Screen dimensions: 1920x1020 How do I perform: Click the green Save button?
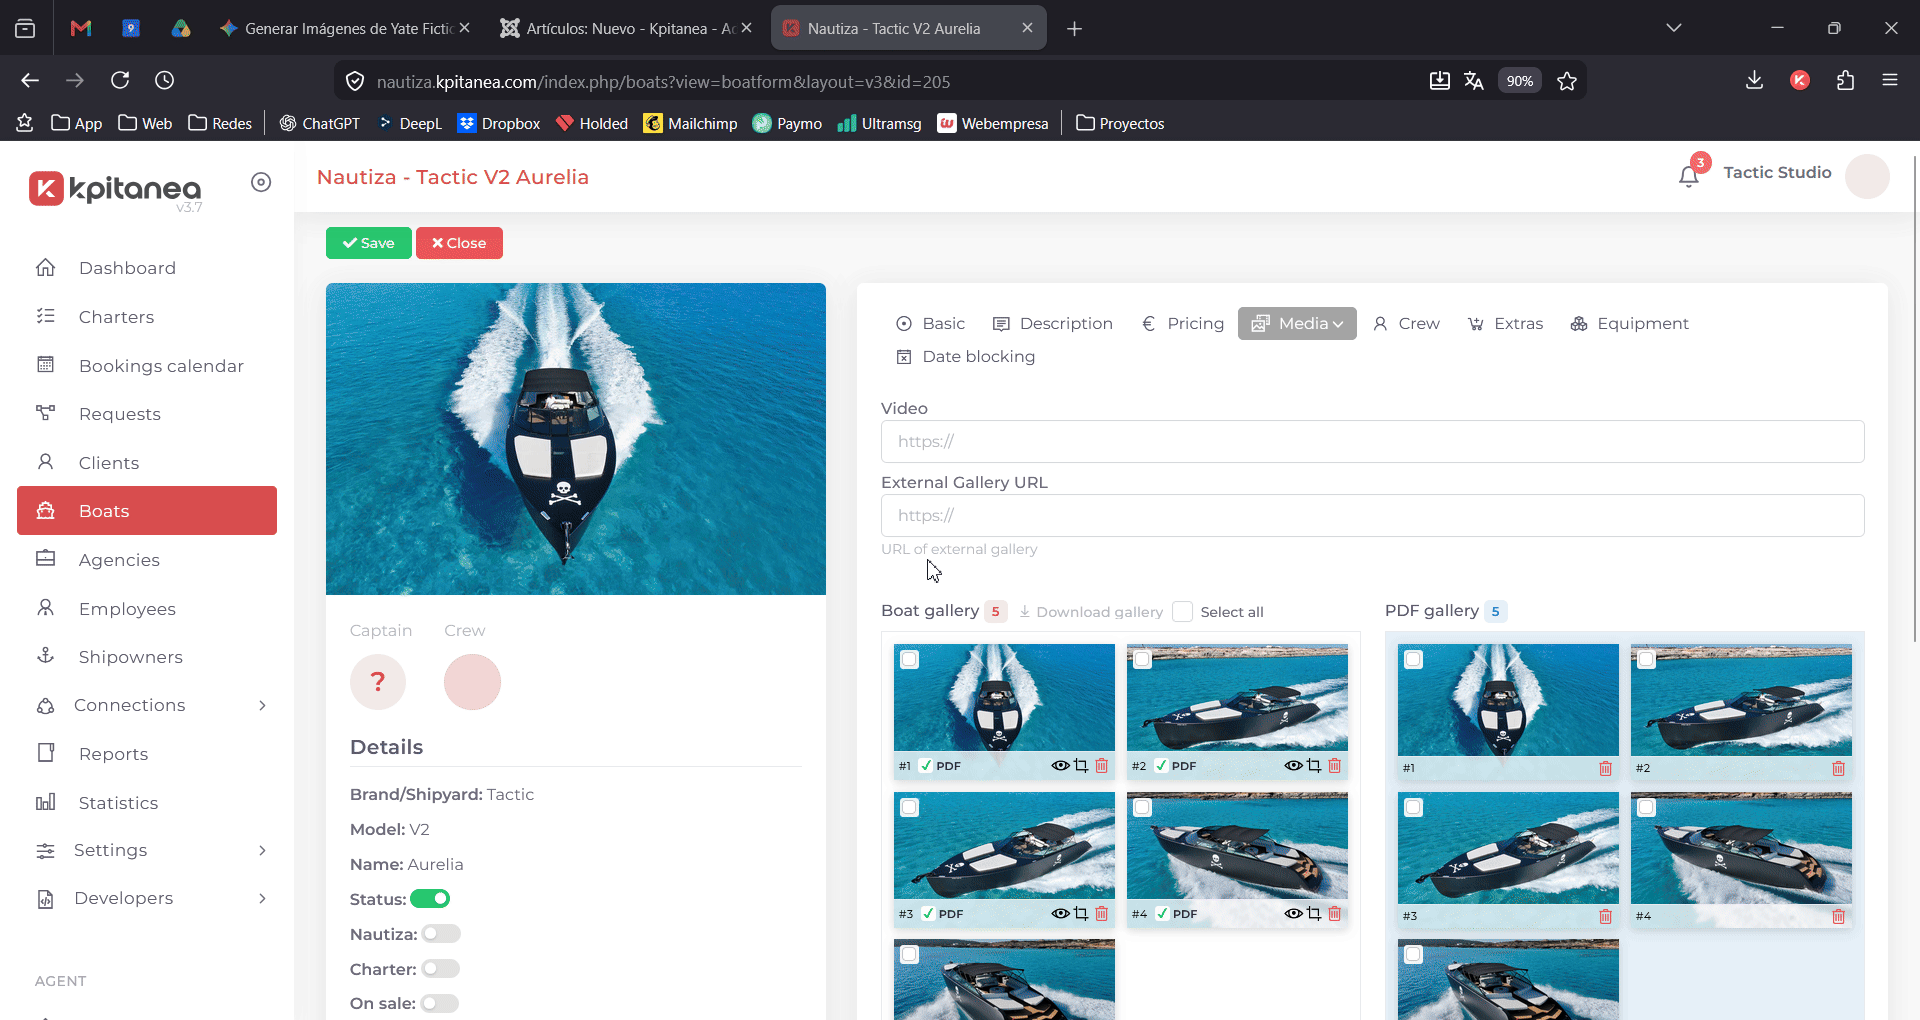click(x=368, y=243)
